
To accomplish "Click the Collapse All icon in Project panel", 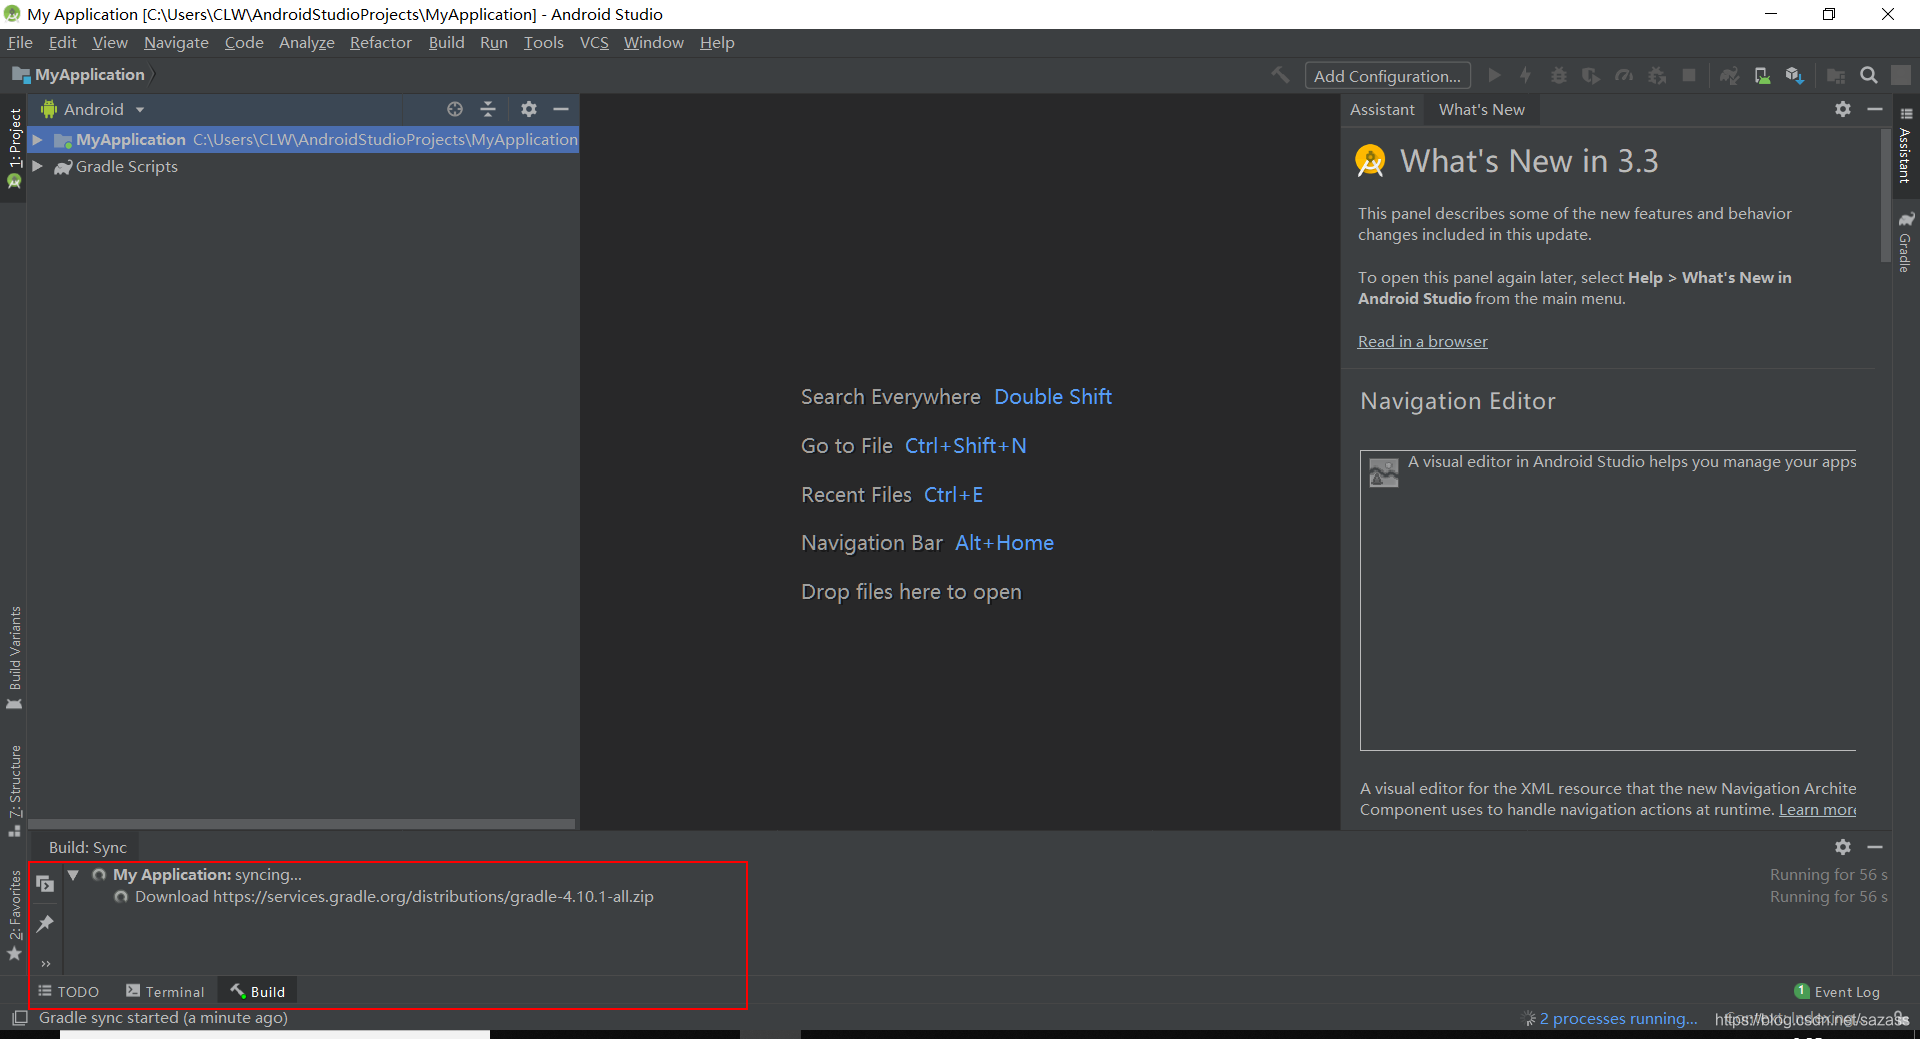I will [488, 109].
